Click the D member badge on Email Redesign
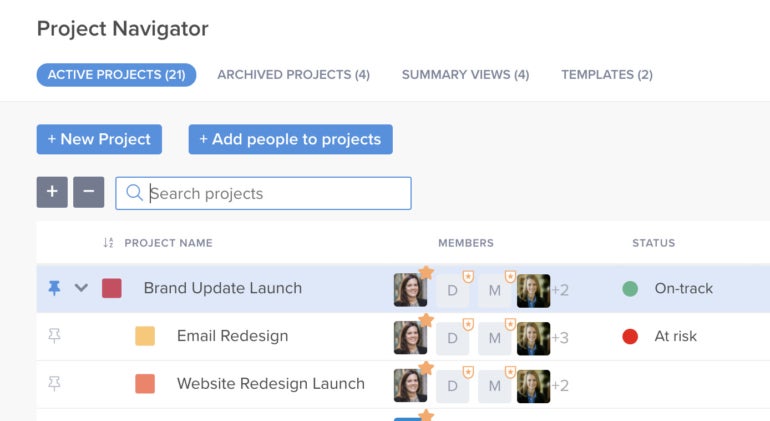The height and width of the screenshot is (421, 770). click(452, 338)
